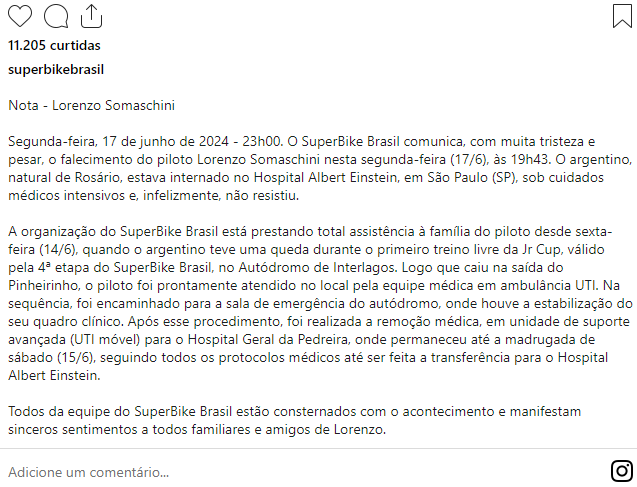Open the superbikebrasil profile
This screenshot has width=637, height=487.
(56, 70)
